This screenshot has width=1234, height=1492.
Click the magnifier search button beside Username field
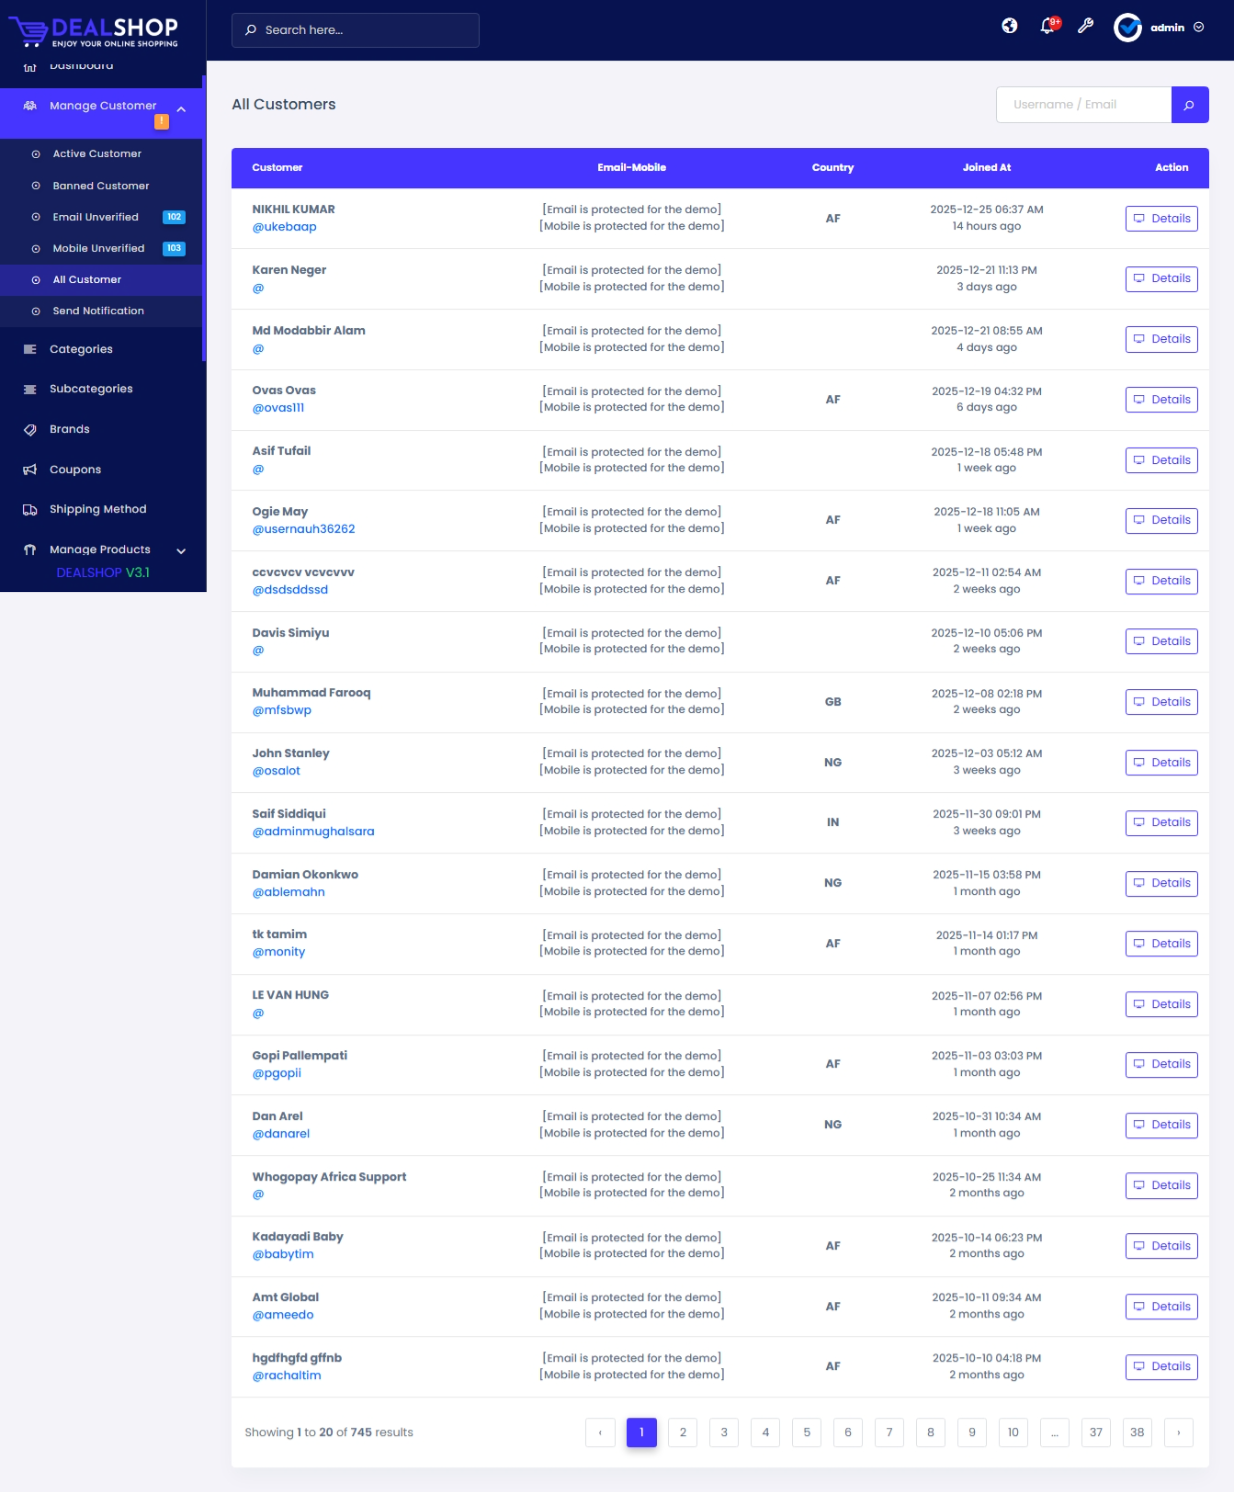click(1189, 105)
